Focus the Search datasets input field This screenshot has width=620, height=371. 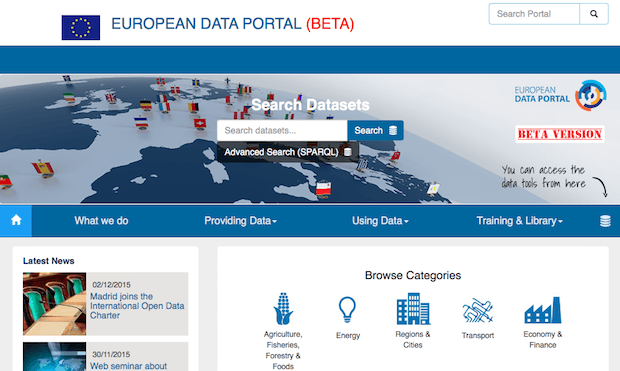tap(282, 131)
